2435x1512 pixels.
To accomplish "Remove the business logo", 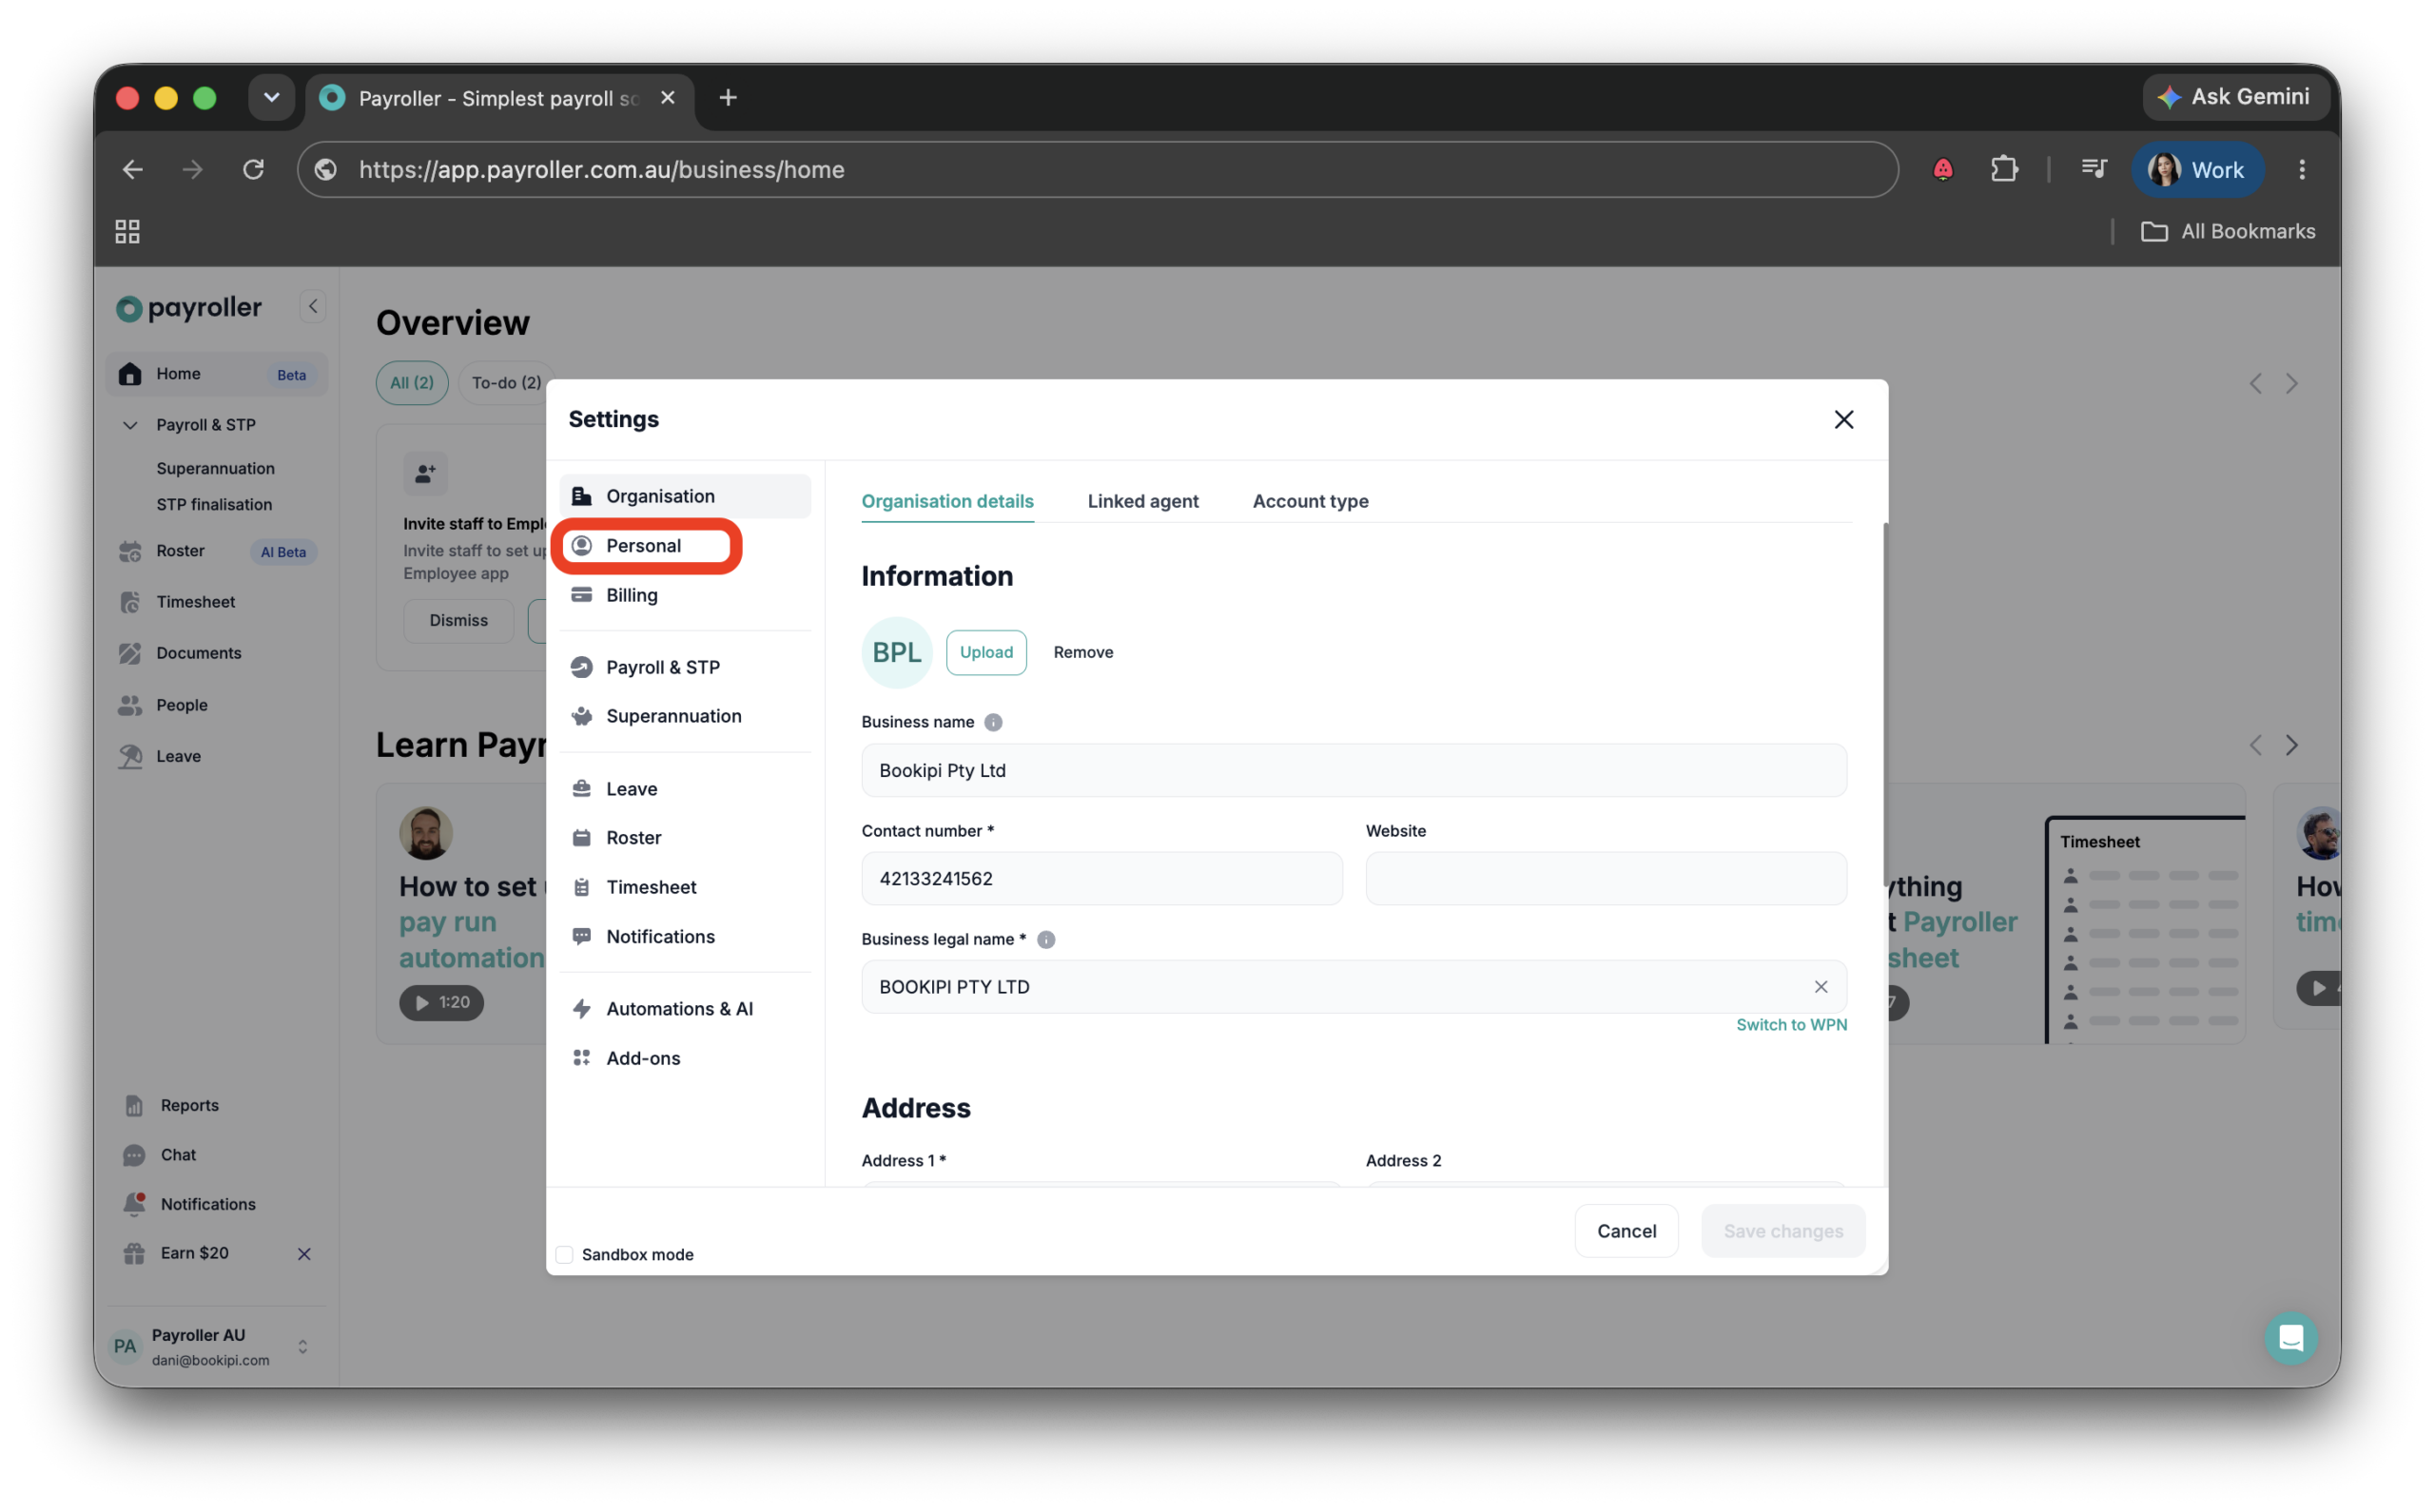I will (1083, 652).
